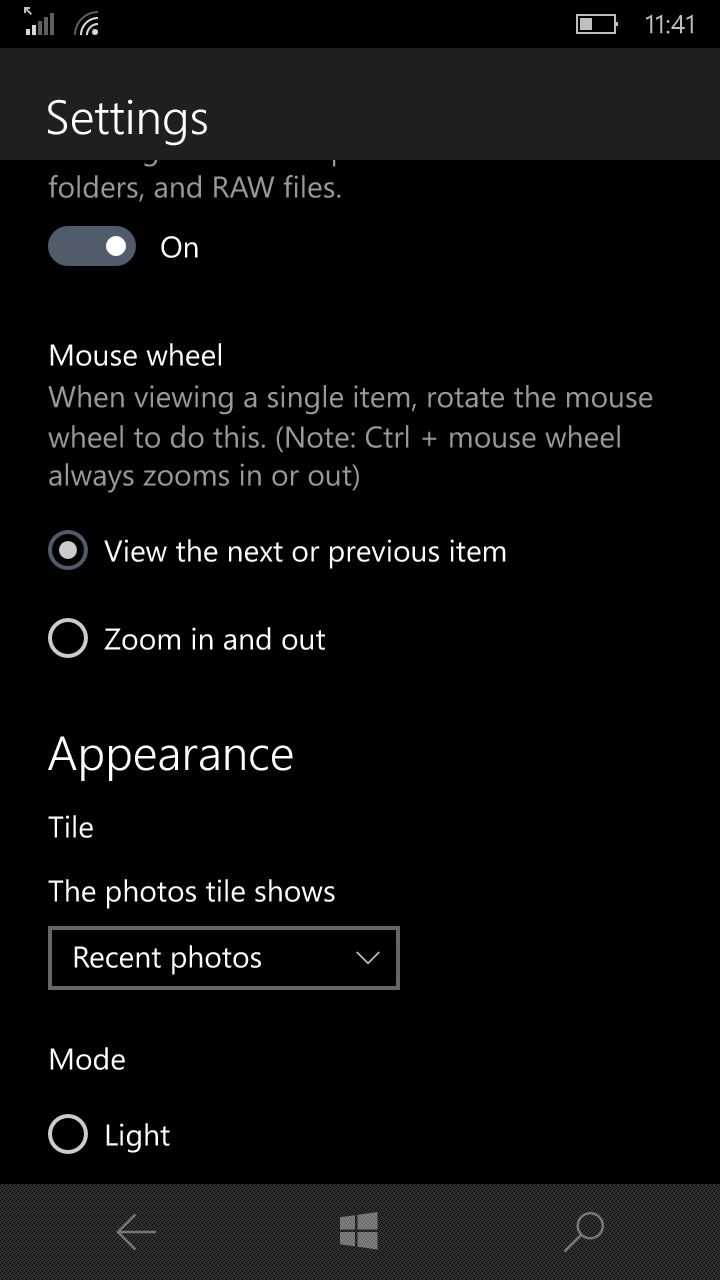Tap the Back arrow navigation icon
Image resolution: width=720 pixels, height=1280 pixels.
[x=136, y=1232]
